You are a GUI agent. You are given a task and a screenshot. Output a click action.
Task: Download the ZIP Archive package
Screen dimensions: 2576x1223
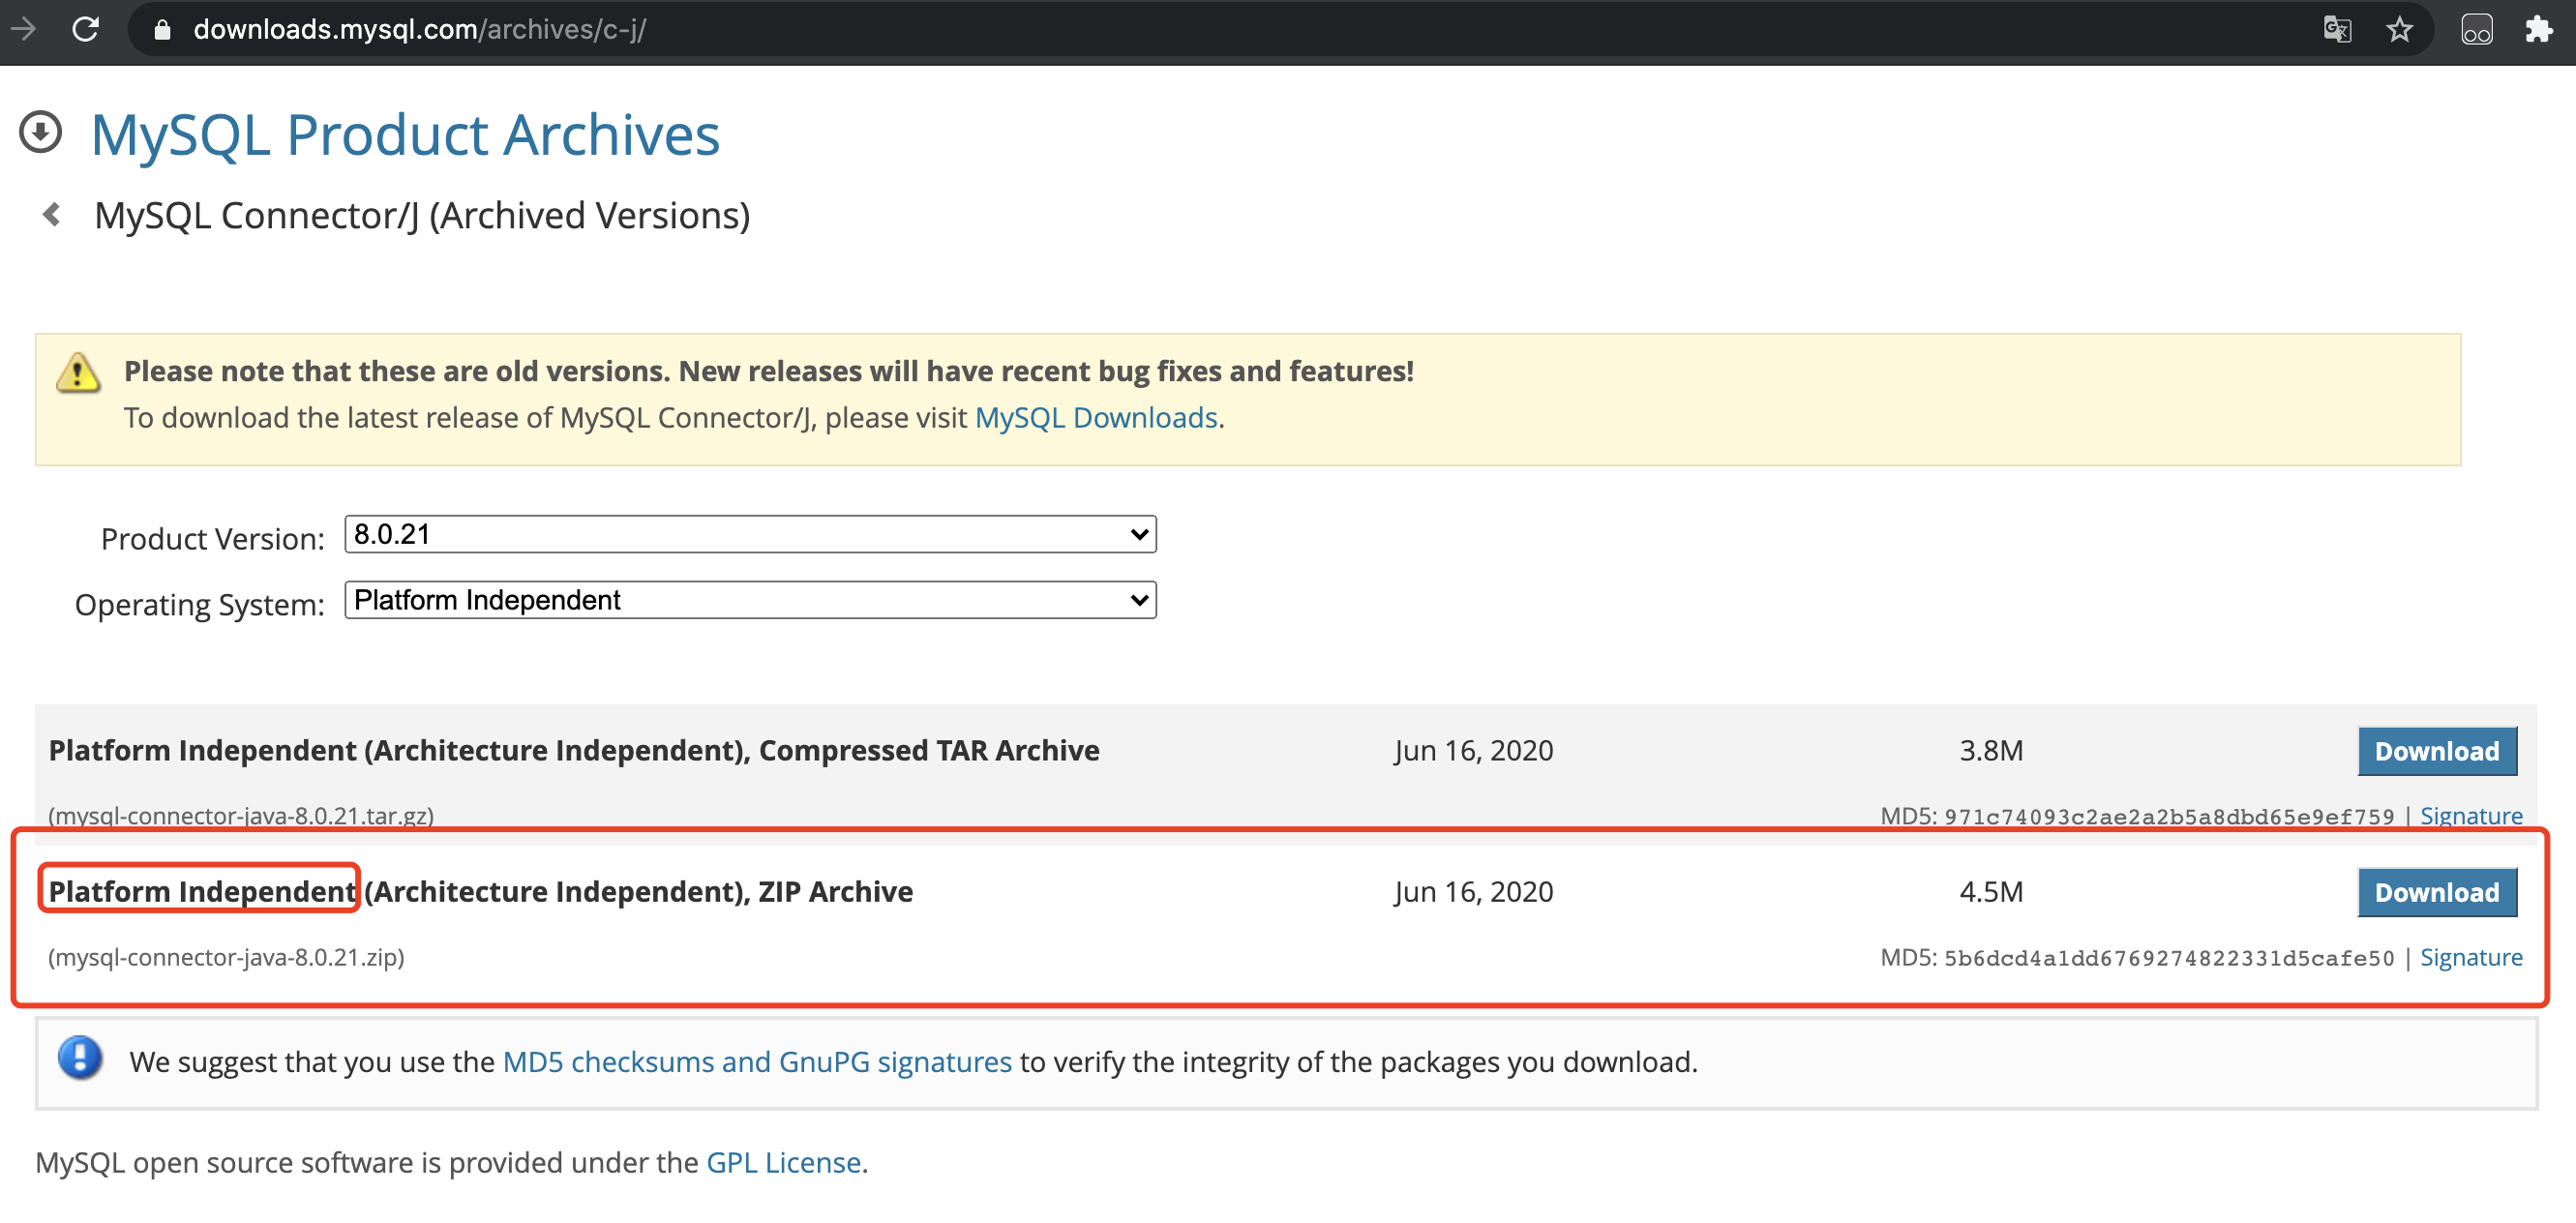coord(2436,892)
